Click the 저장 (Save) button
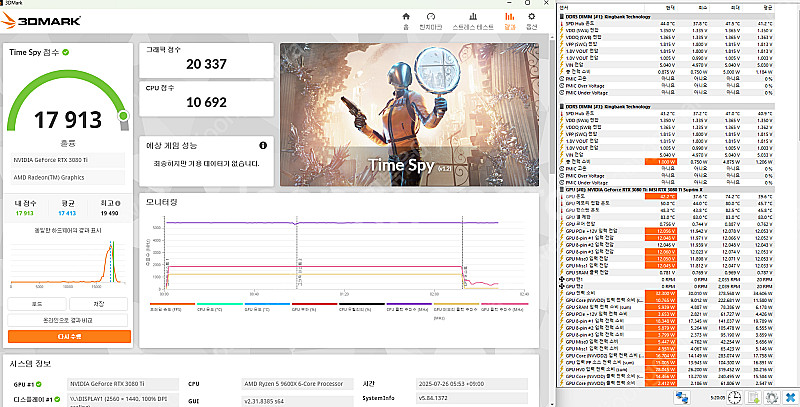Screen dimensions: 800x407 (x=98, y=303)
